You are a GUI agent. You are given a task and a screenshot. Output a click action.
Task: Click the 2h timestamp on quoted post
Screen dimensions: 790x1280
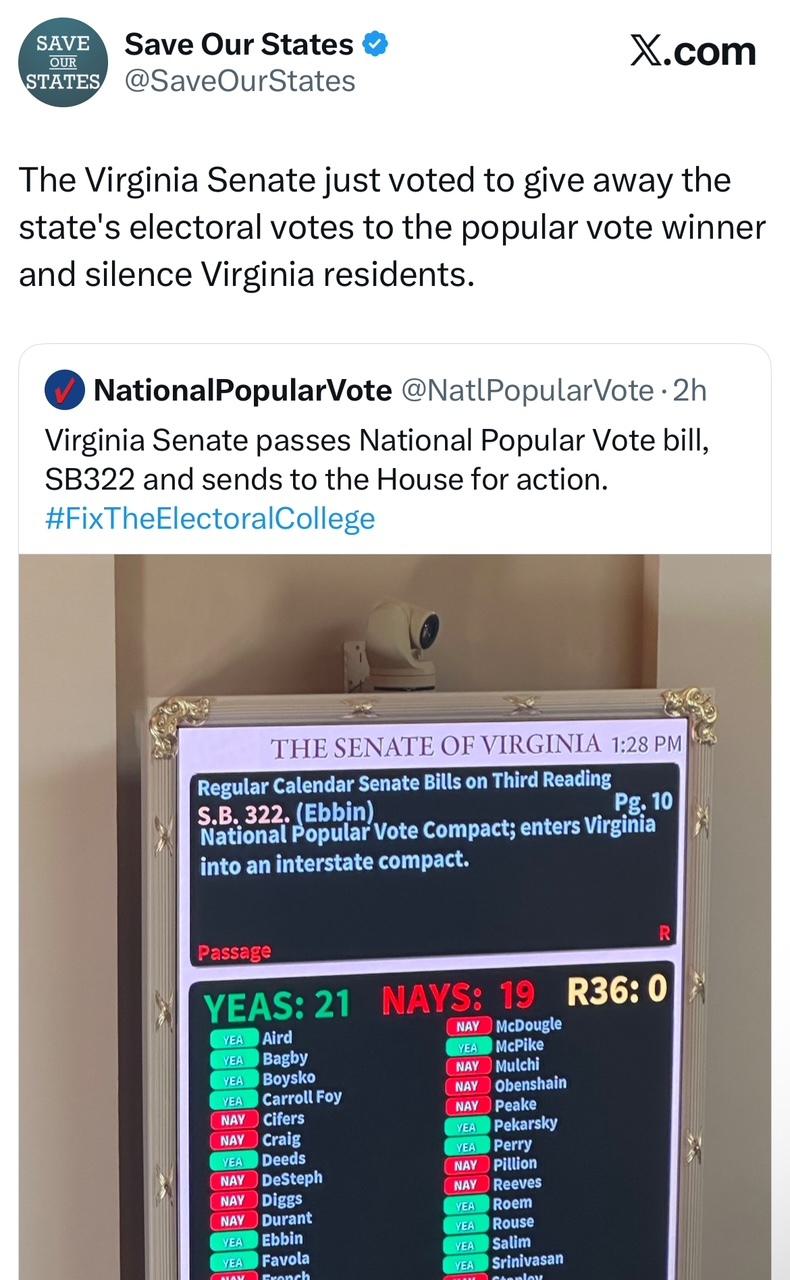(690, 391)
